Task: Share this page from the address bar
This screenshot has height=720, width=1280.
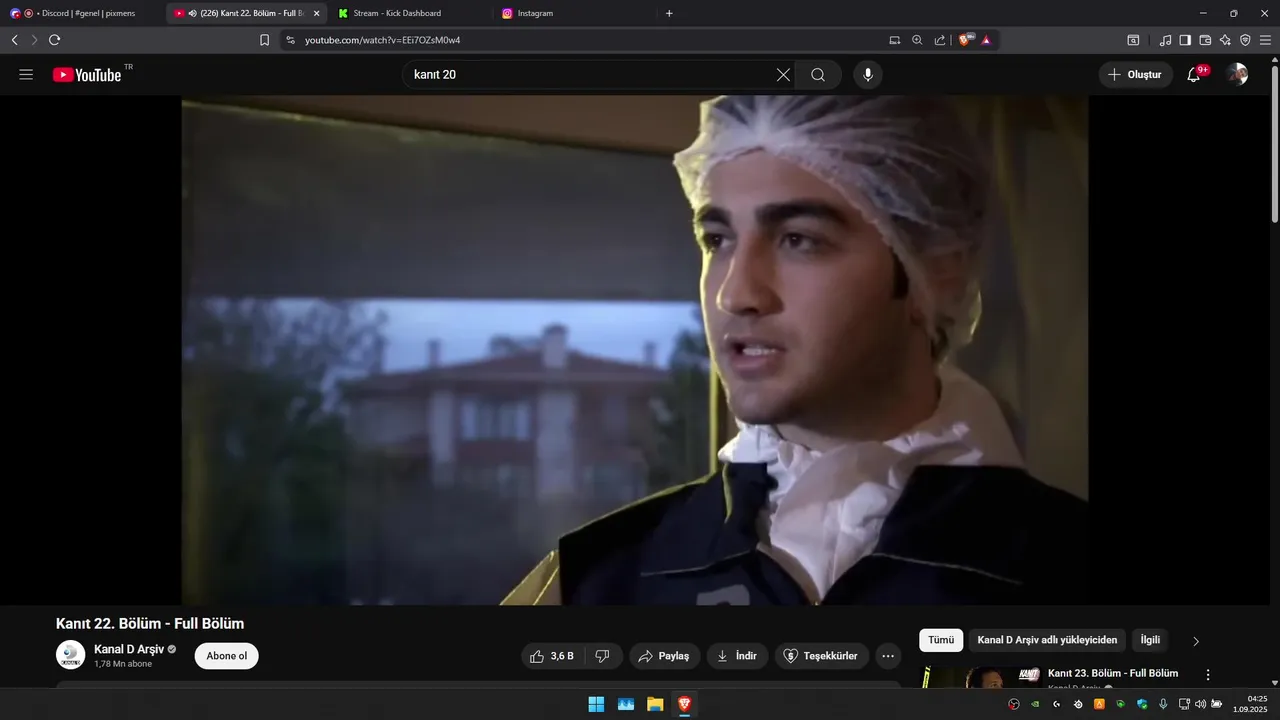Action: (x=940, y=40)
